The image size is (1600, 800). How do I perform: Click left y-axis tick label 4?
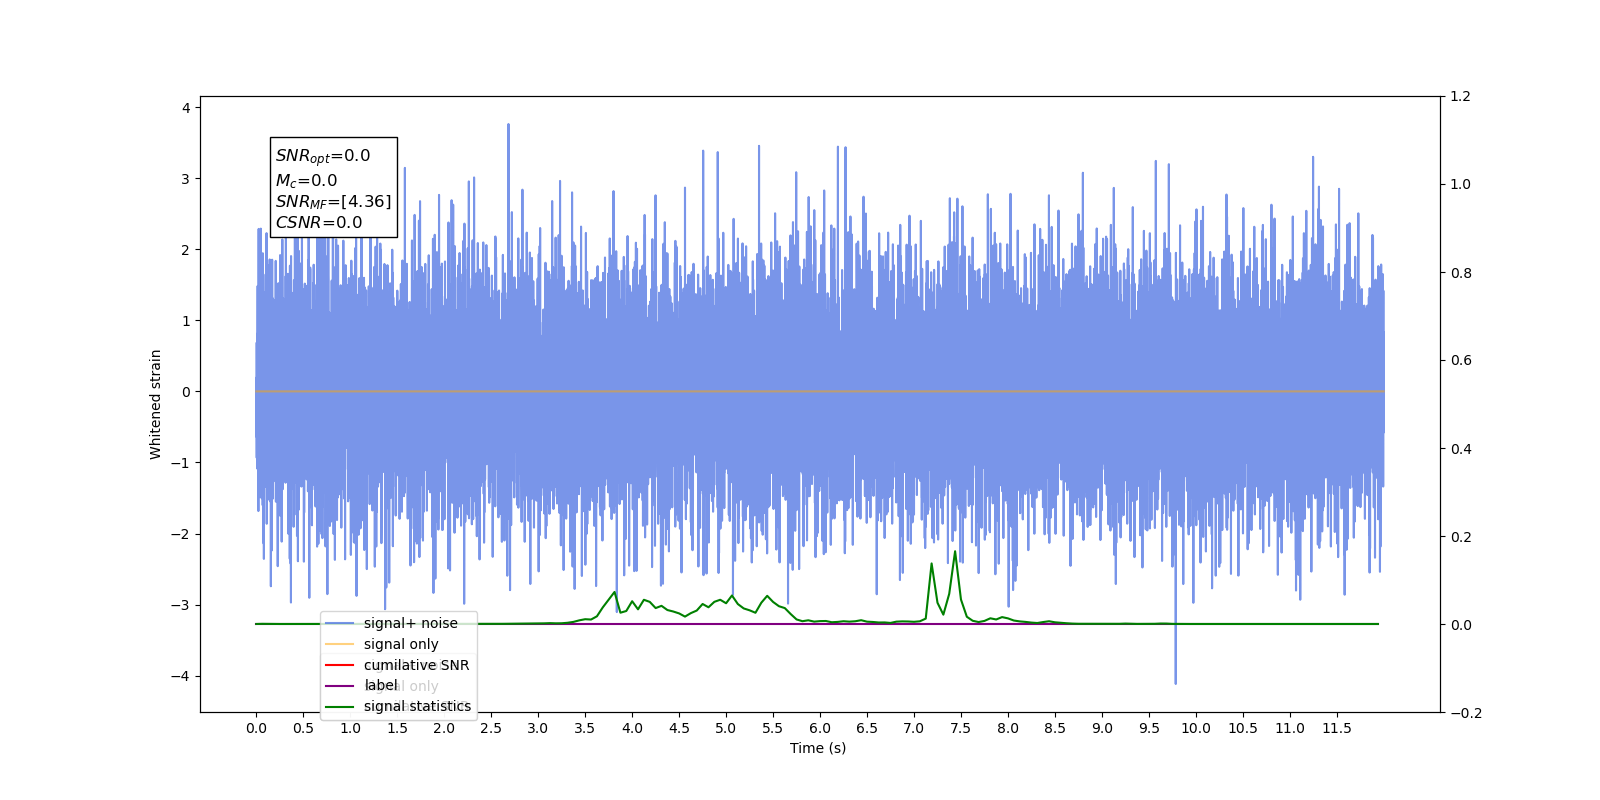click(x=186, y=108)
